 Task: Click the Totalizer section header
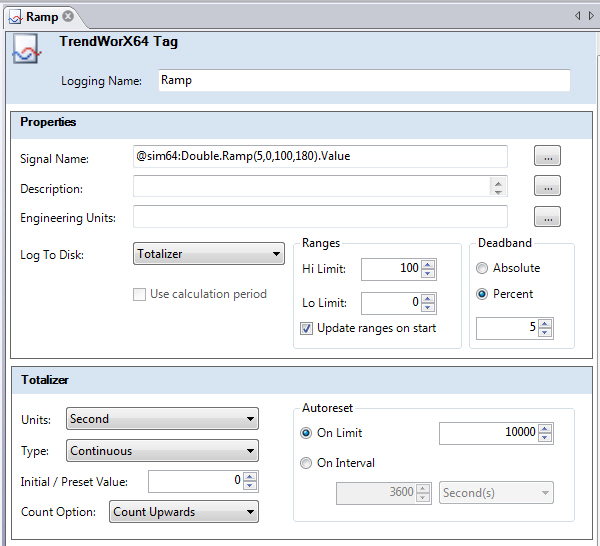coord(302,381)
